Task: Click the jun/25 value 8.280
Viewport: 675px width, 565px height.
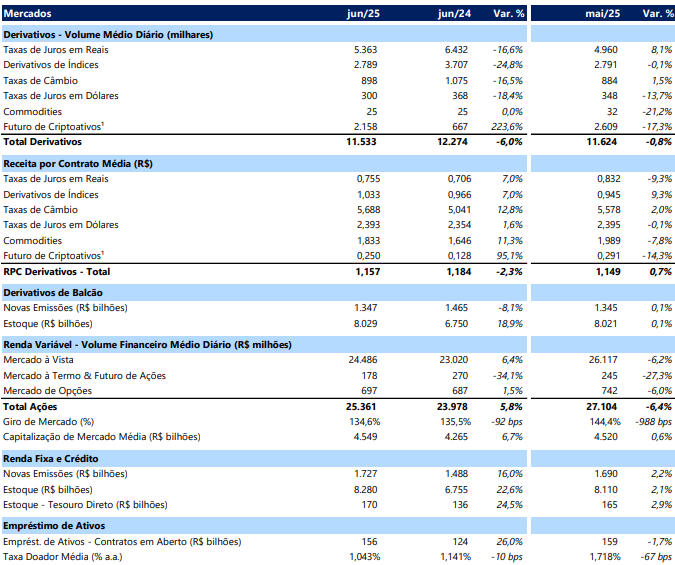Action: [365, 490]
